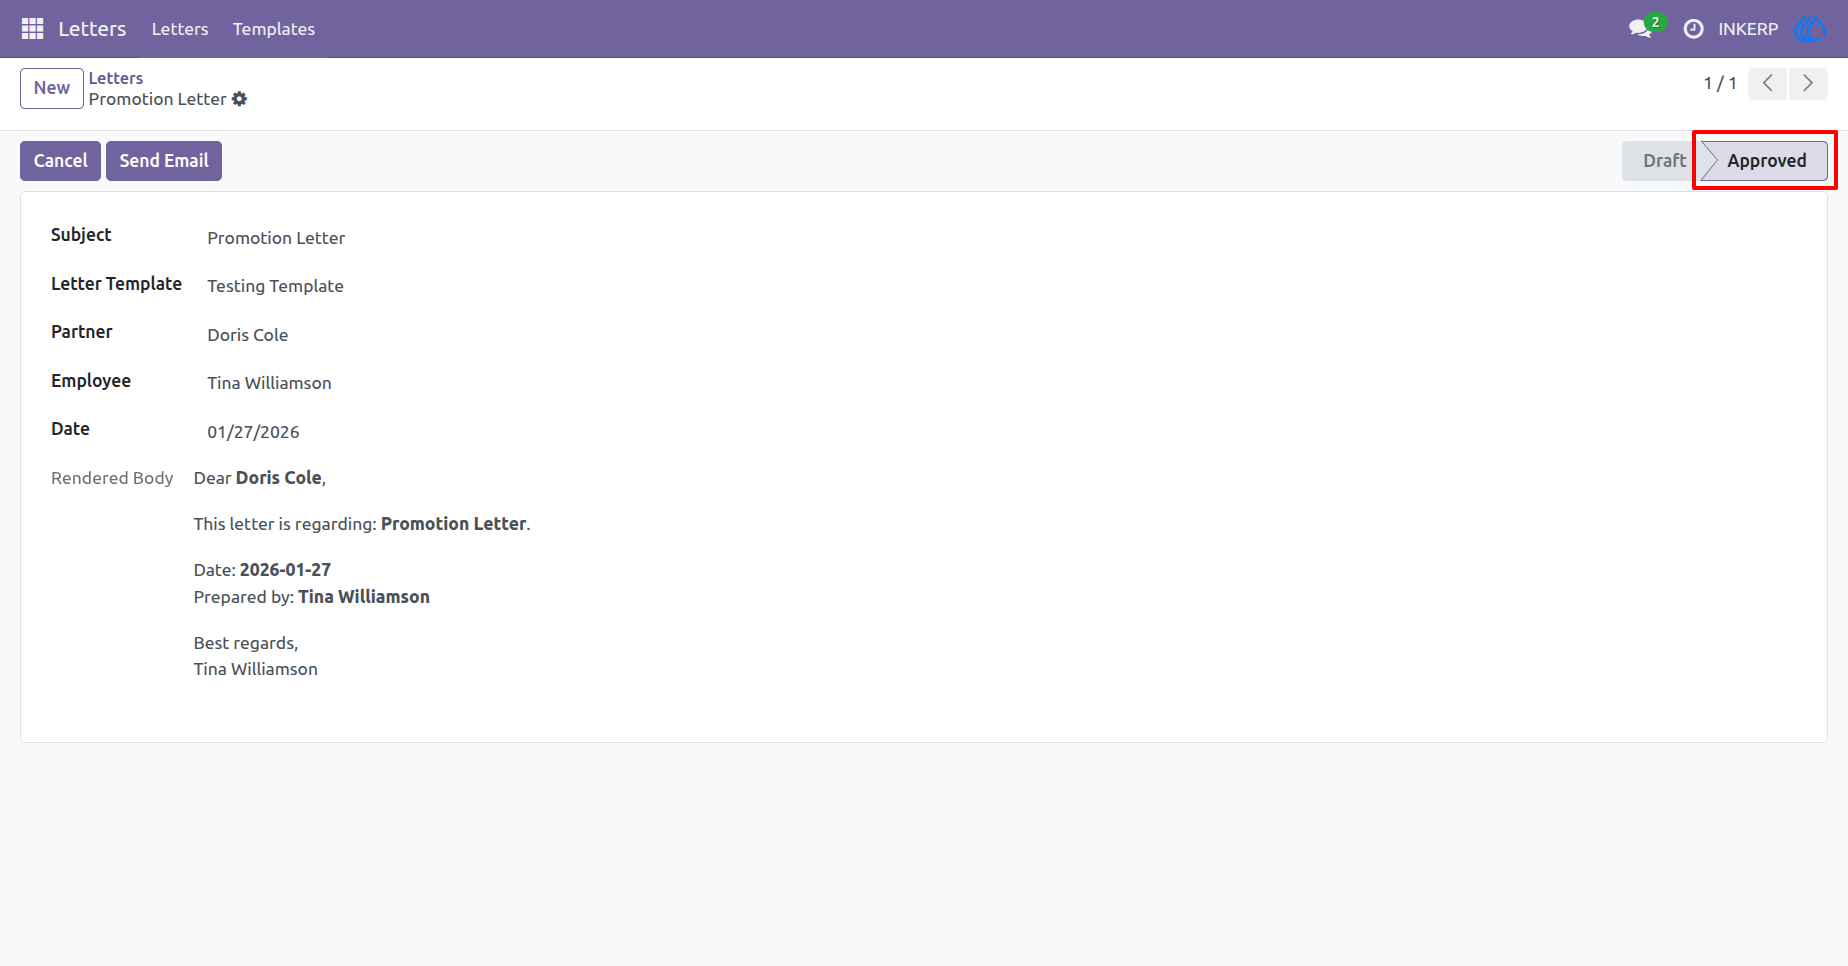Click the Employee value Tina Williamson

pos(269,383)
